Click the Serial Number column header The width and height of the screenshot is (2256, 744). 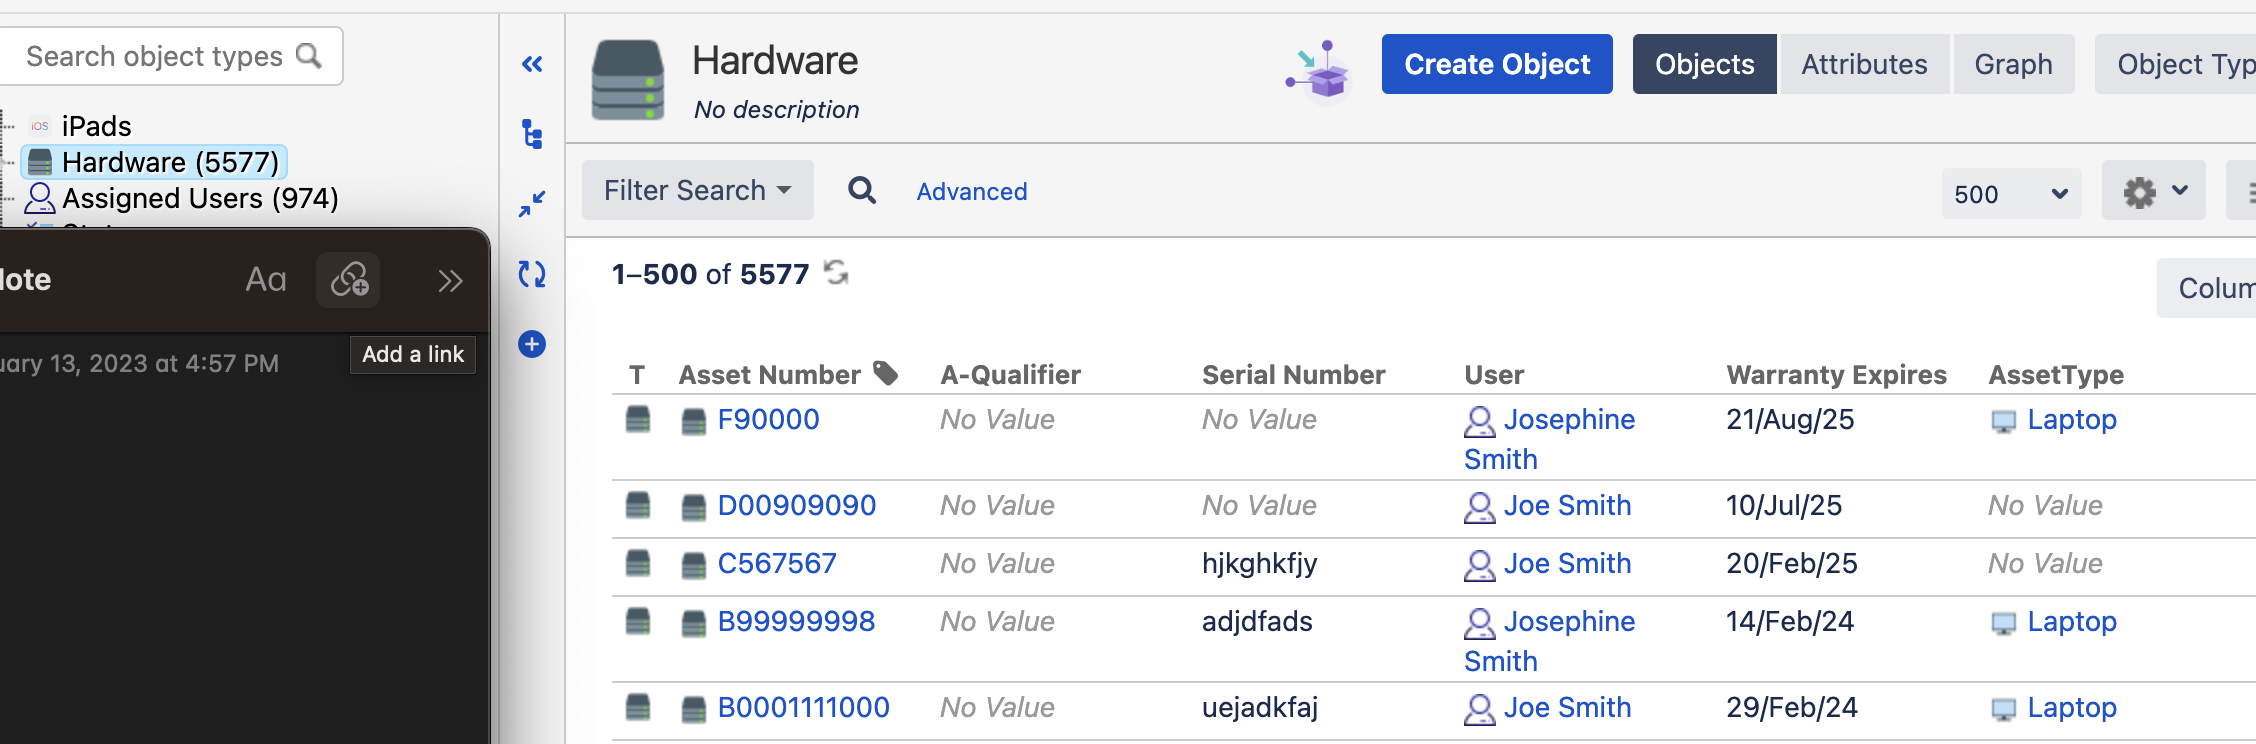click(1293, 374)
